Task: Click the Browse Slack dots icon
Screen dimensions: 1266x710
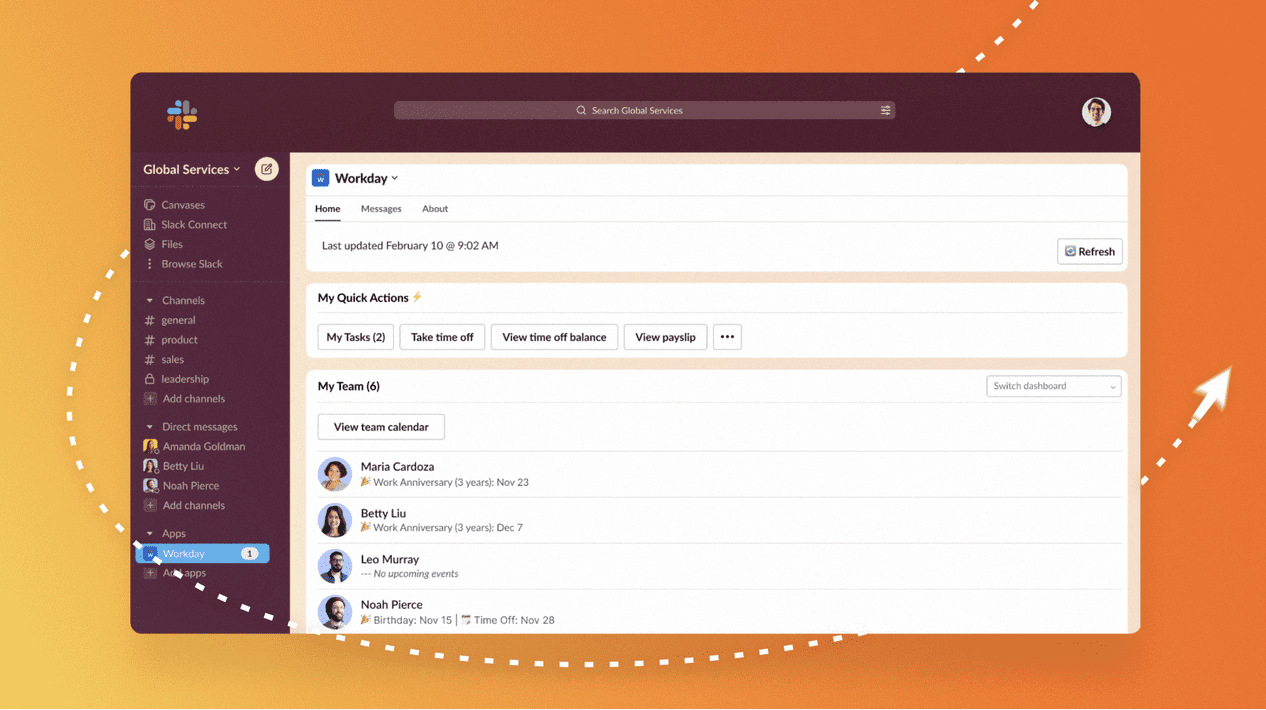Action: point(150,264)
